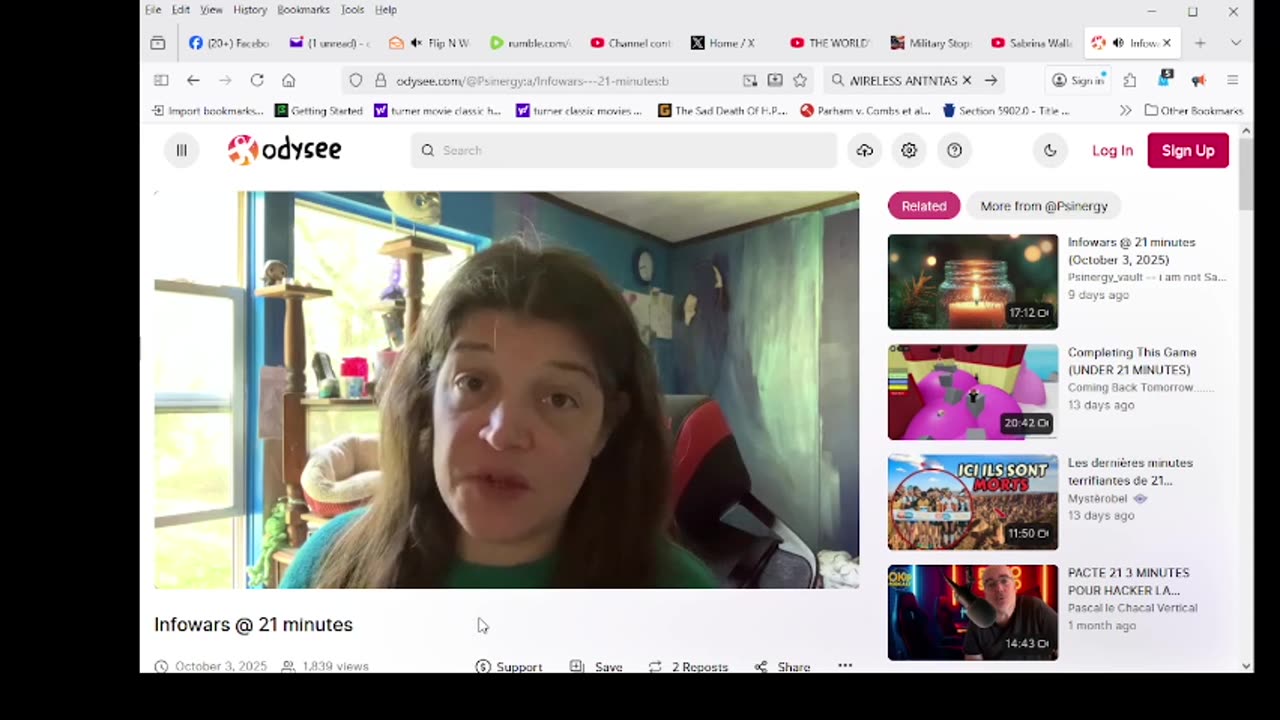Image resolution: width=1280 pixels, height=720 pixels.
Task: Save the video with Save button
Action: click(x=596, y=666)
